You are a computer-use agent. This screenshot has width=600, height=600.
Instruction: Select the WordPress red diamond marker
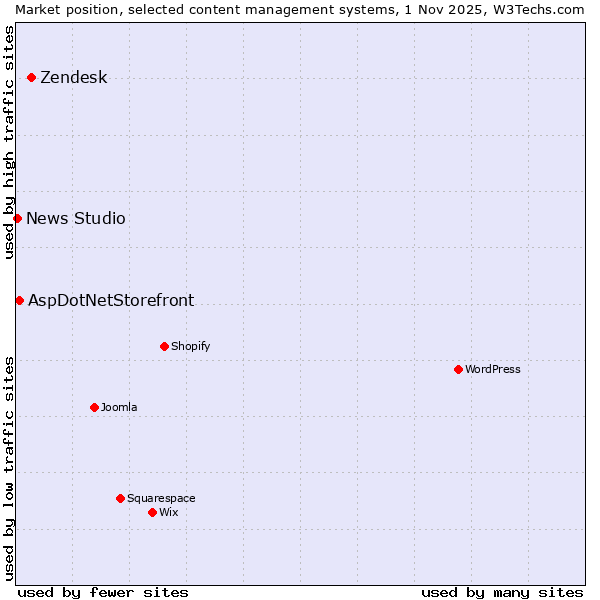(x=458, y=369)
